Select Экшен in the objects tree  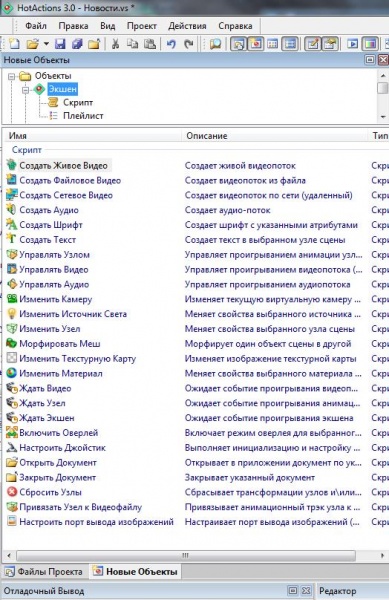pyautogui.click(x=63, y=89)
